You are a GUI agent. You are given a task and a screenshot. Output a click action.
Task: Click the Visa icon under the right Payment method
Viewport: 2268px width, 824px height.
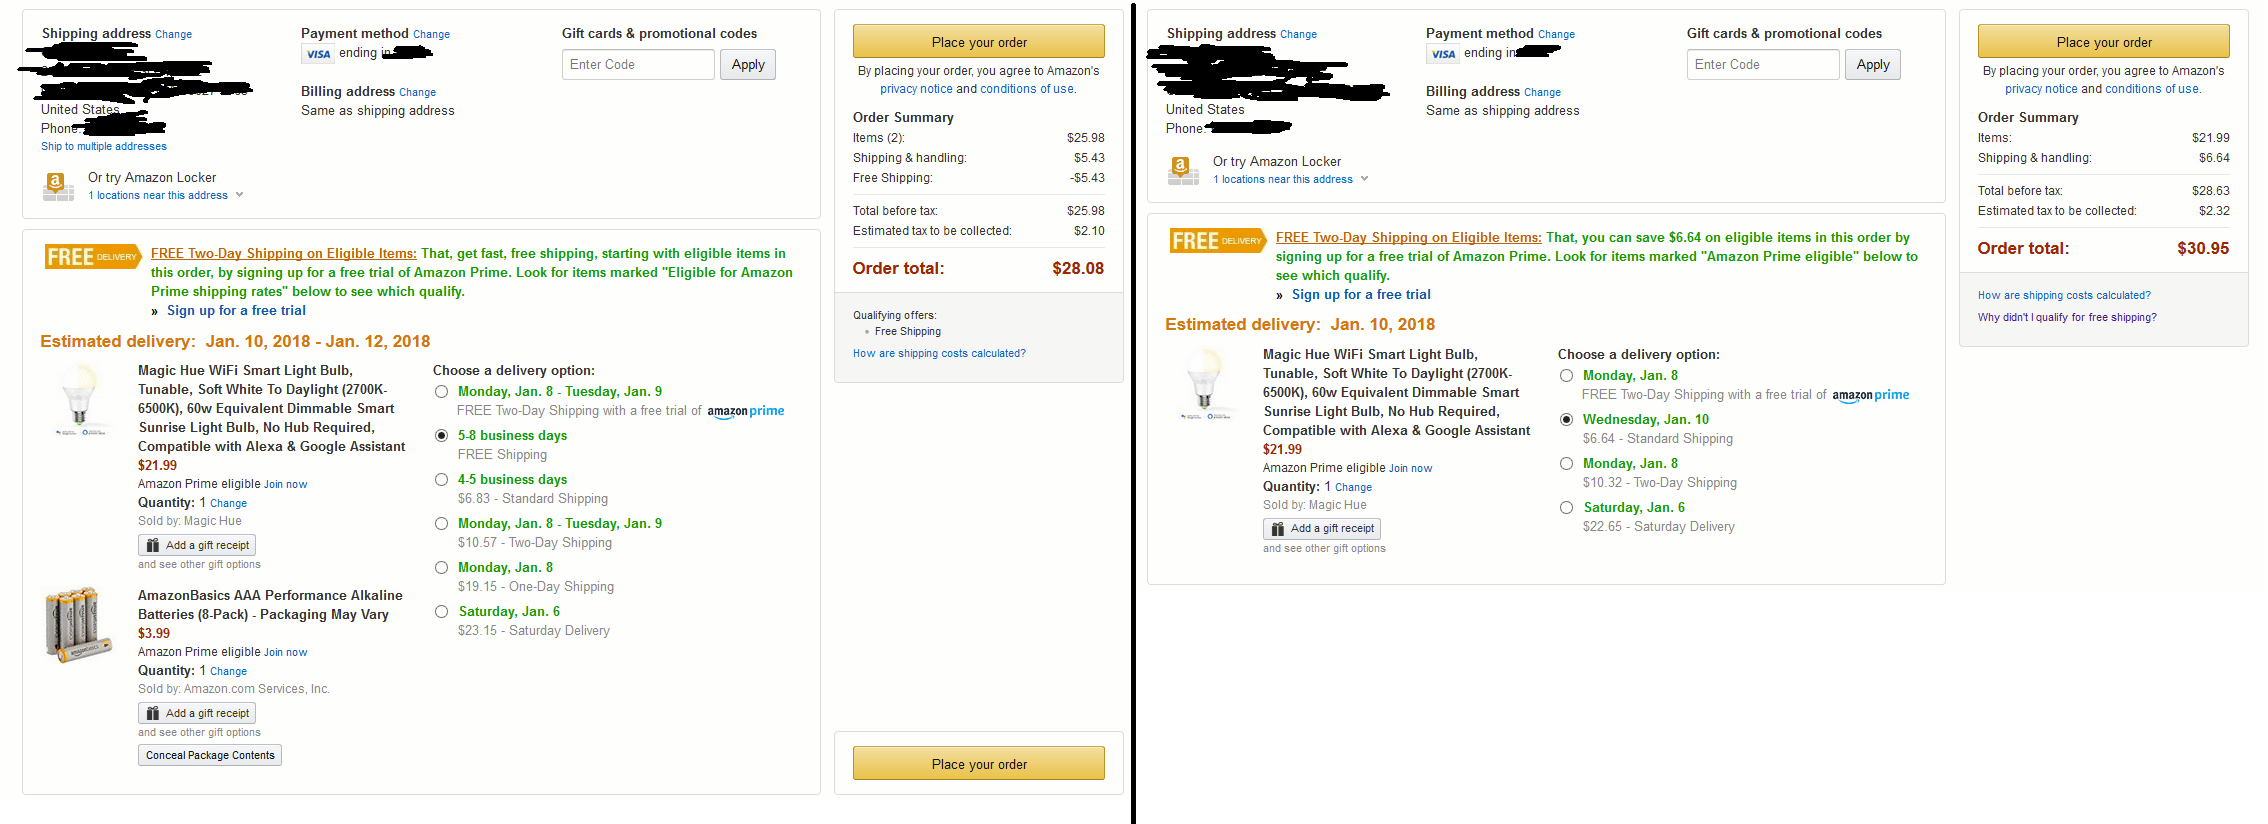1442,53
